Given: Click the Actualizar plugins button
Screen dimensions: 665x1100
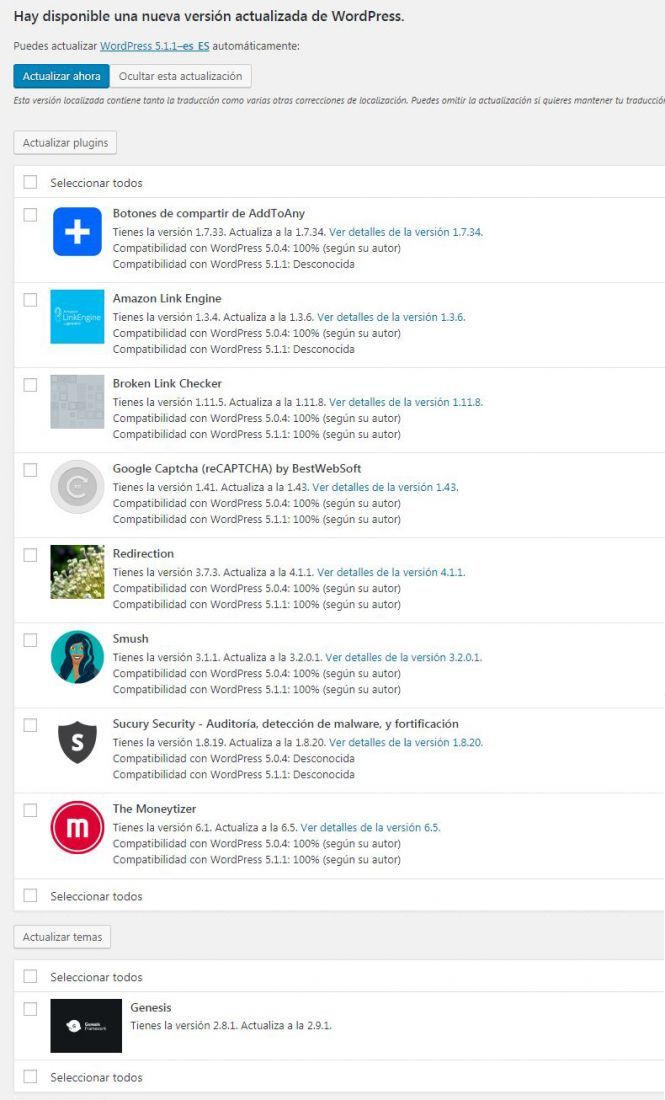Looking at the screenshot, I should [65, 142].
